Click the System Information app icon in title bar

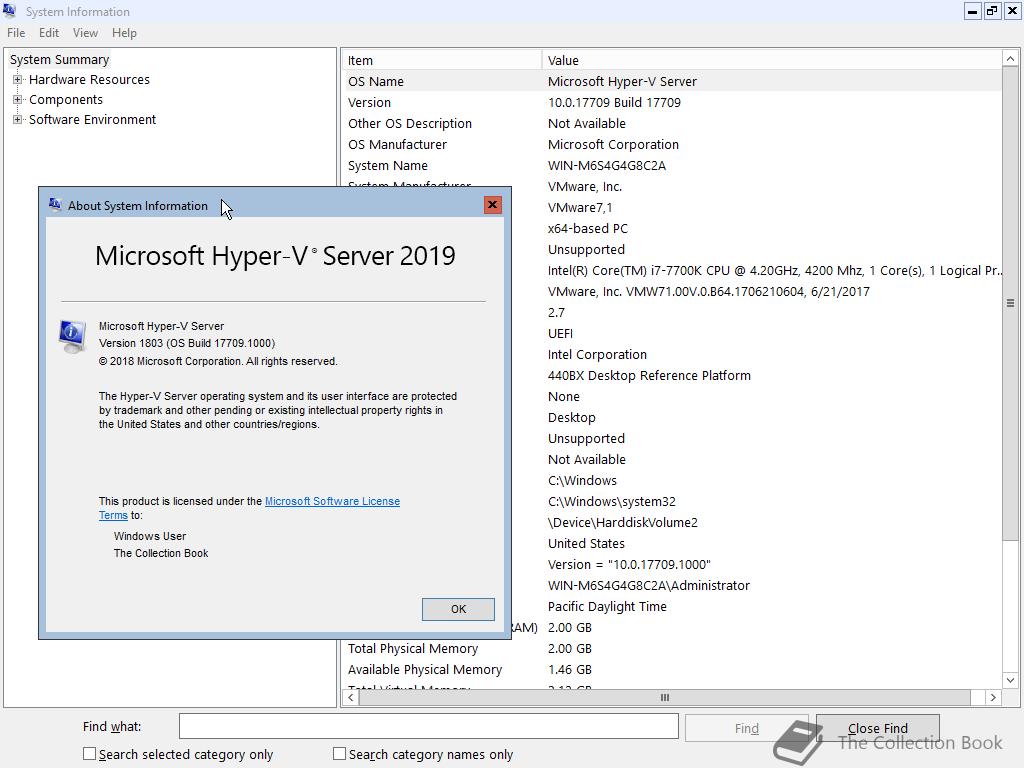click(9, 10)
